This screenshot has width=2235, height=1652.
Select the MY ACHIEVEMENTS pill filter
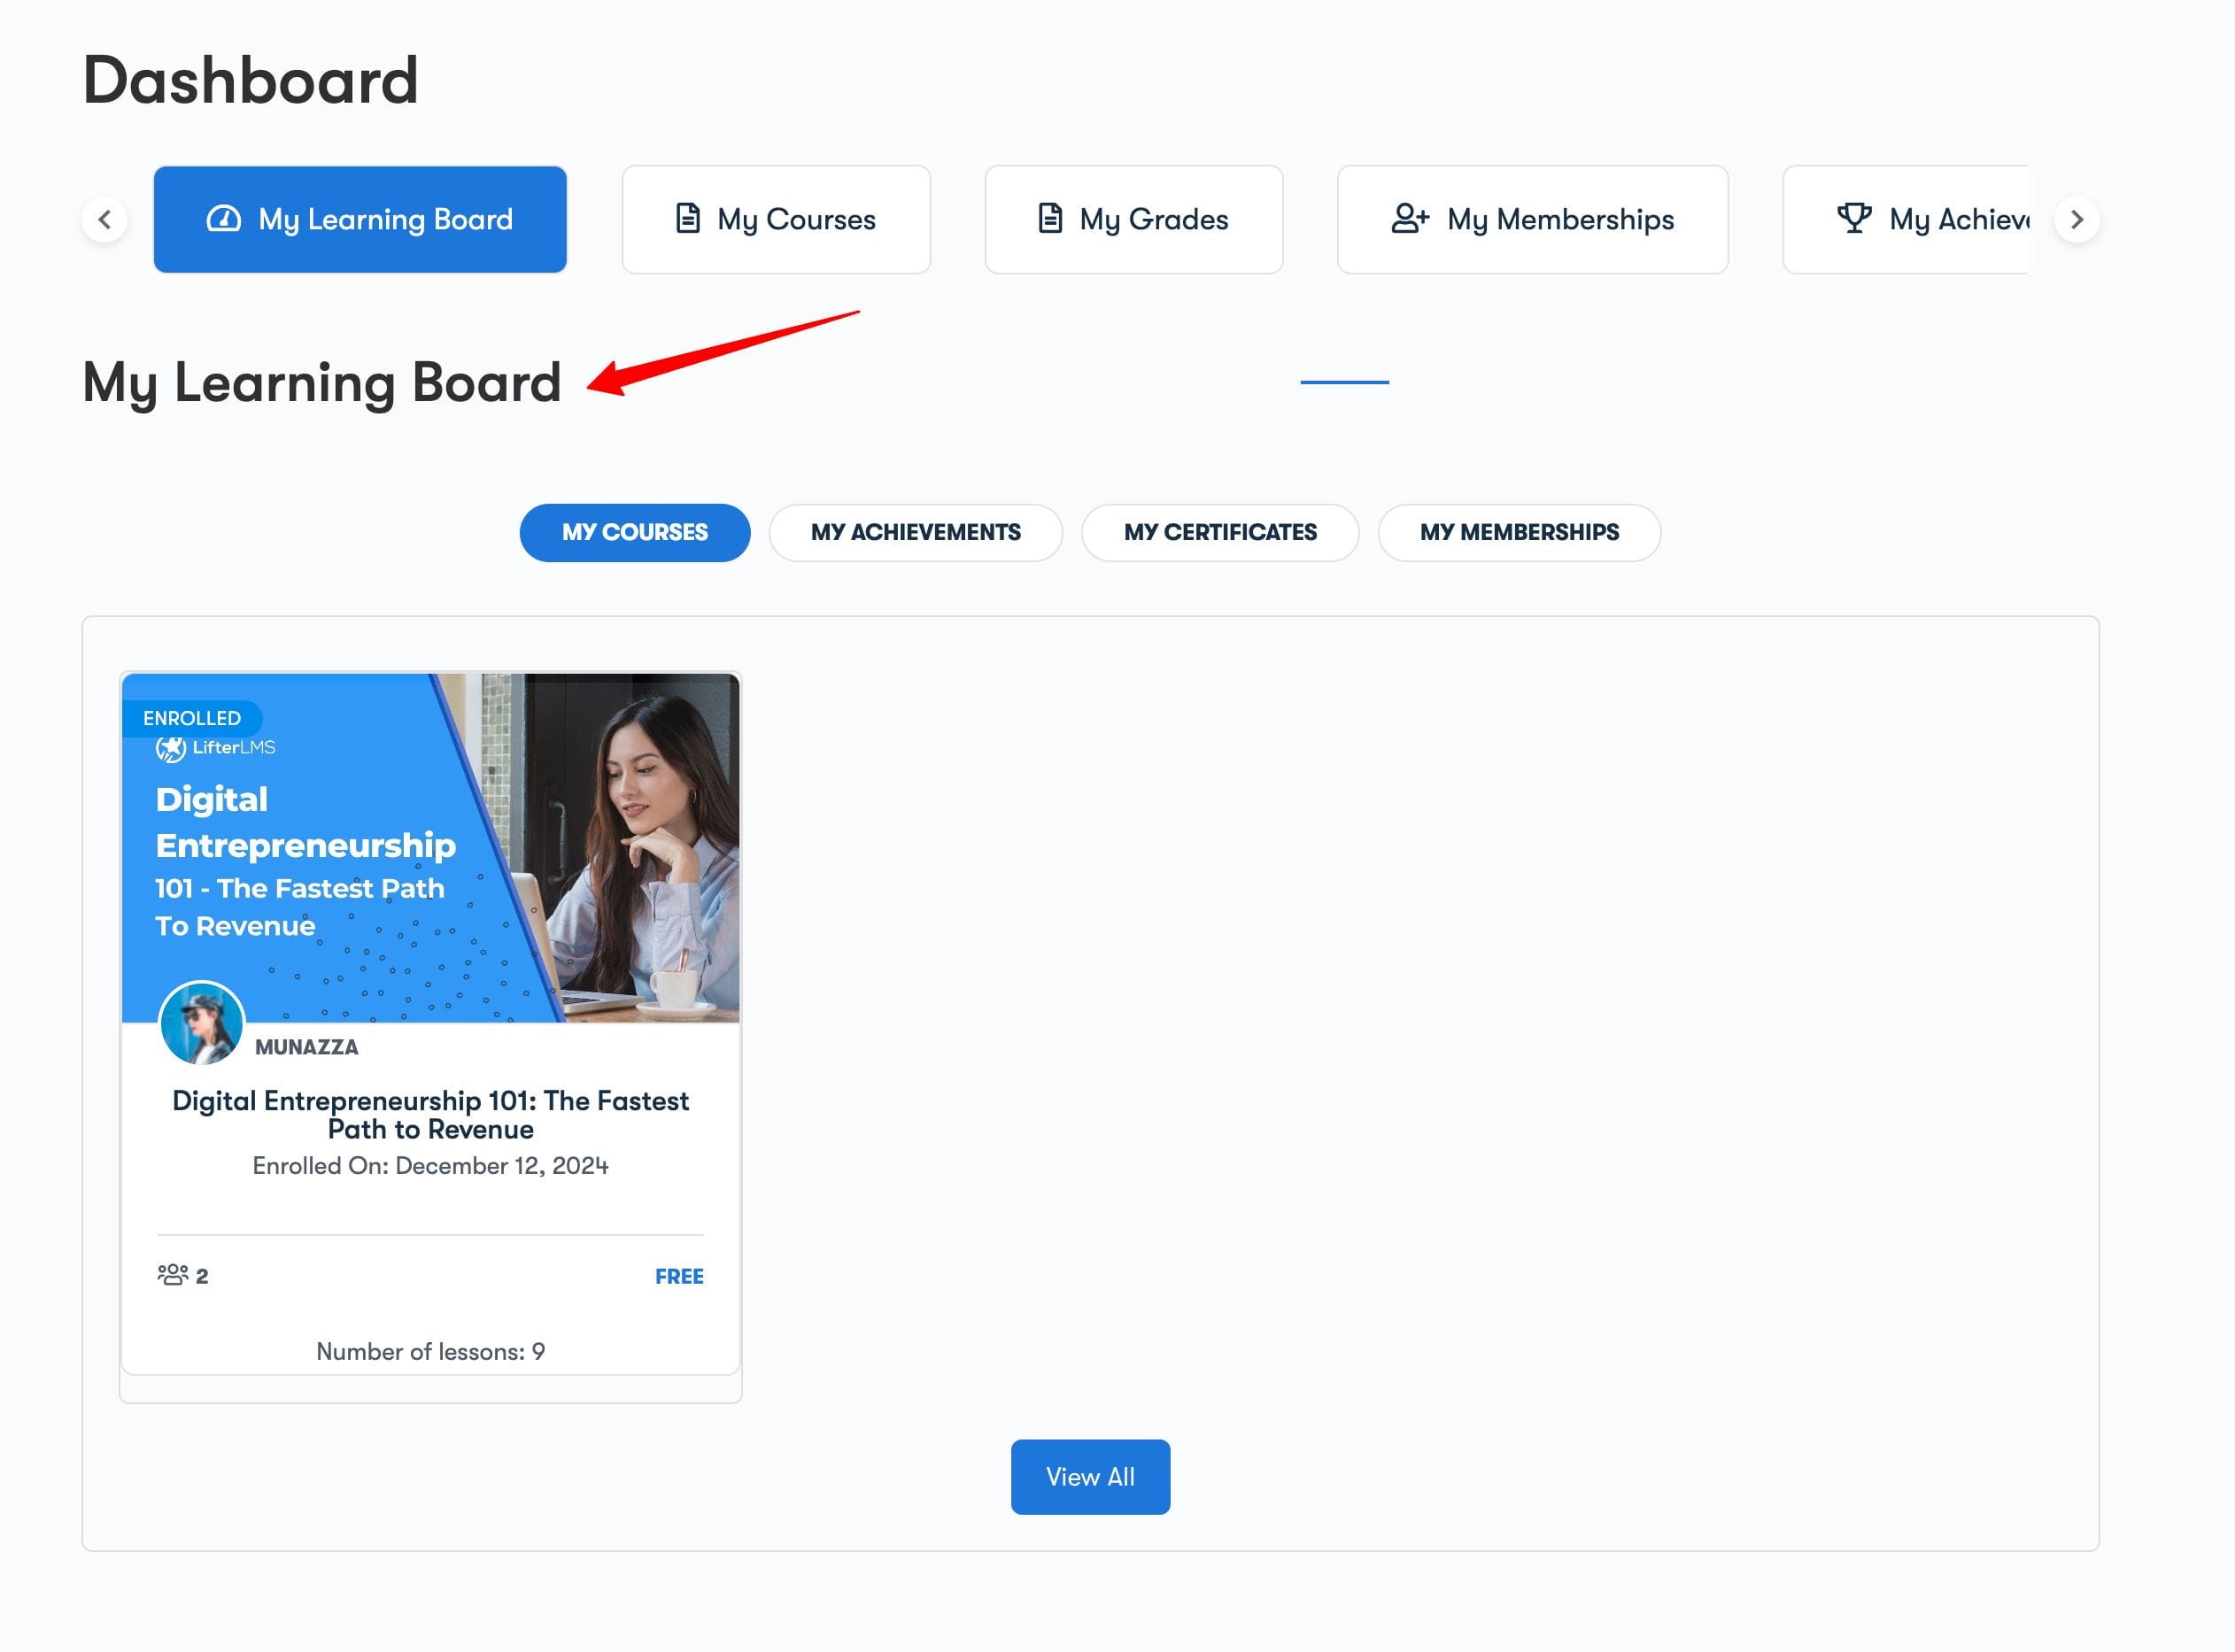(915, 533)
